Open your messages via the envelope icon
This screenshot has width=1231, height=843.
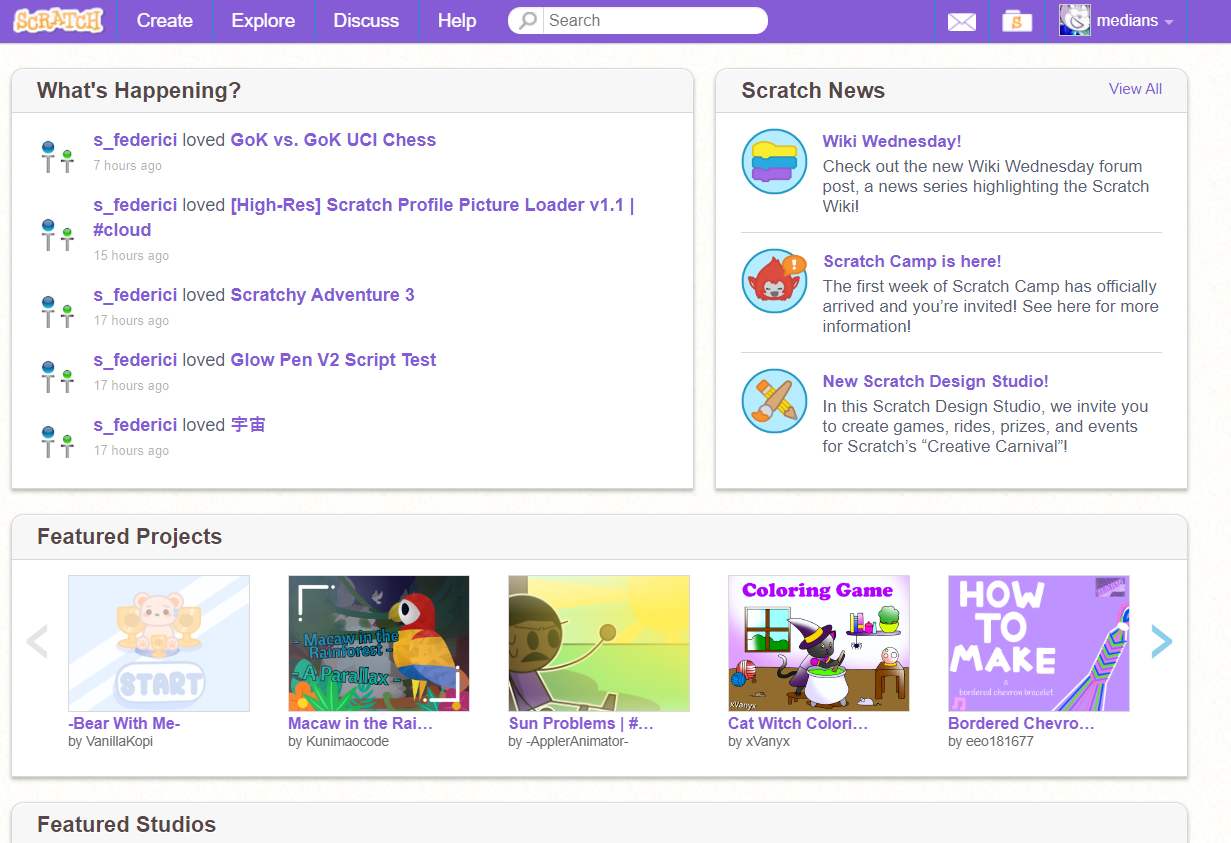click(961, 21)
